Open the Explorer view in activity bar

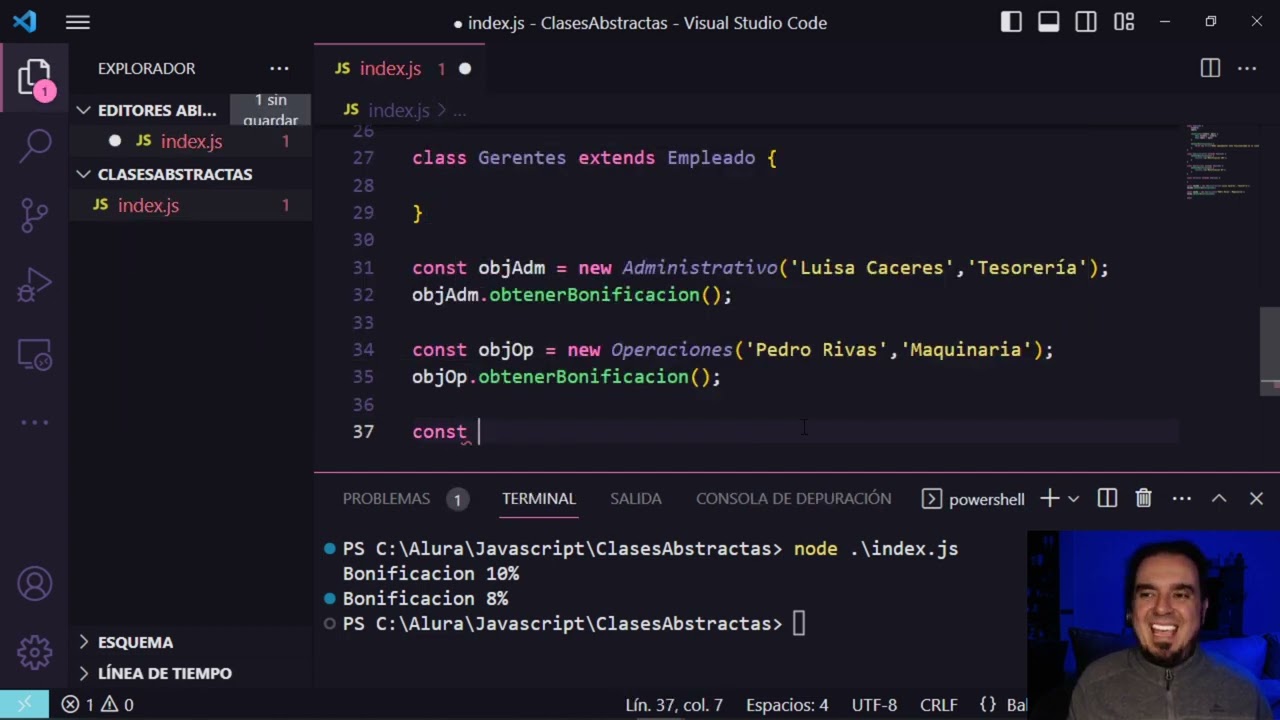tap(34, 78)
